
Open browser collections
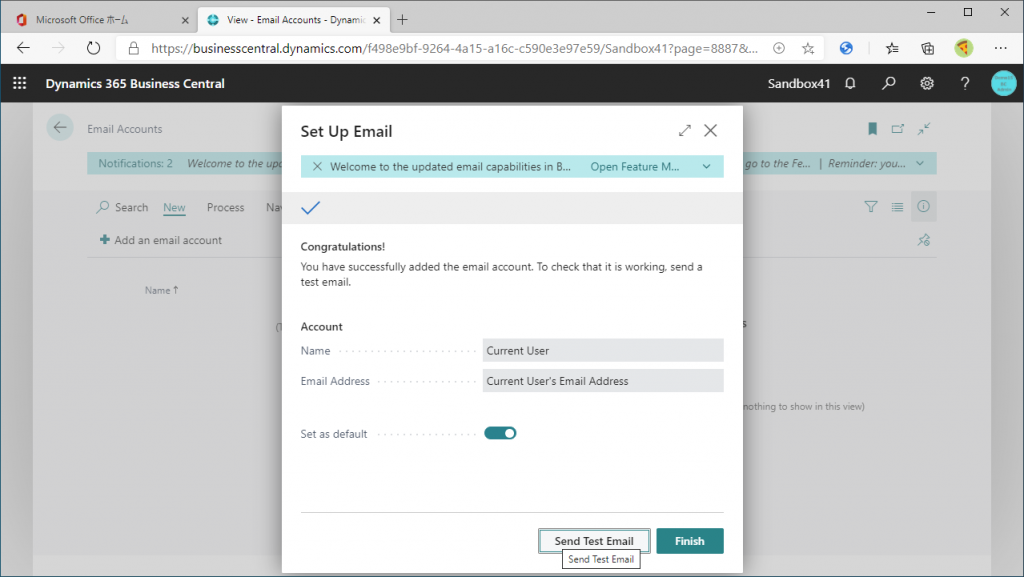click(x=927, y=48)
